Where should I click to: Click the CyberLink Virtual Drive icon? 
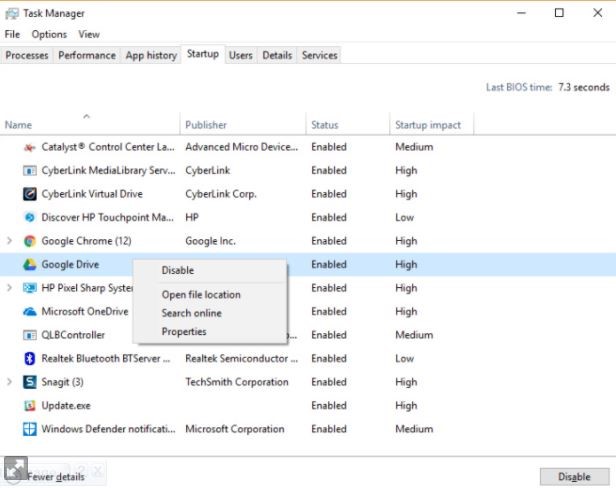point(29,194)
